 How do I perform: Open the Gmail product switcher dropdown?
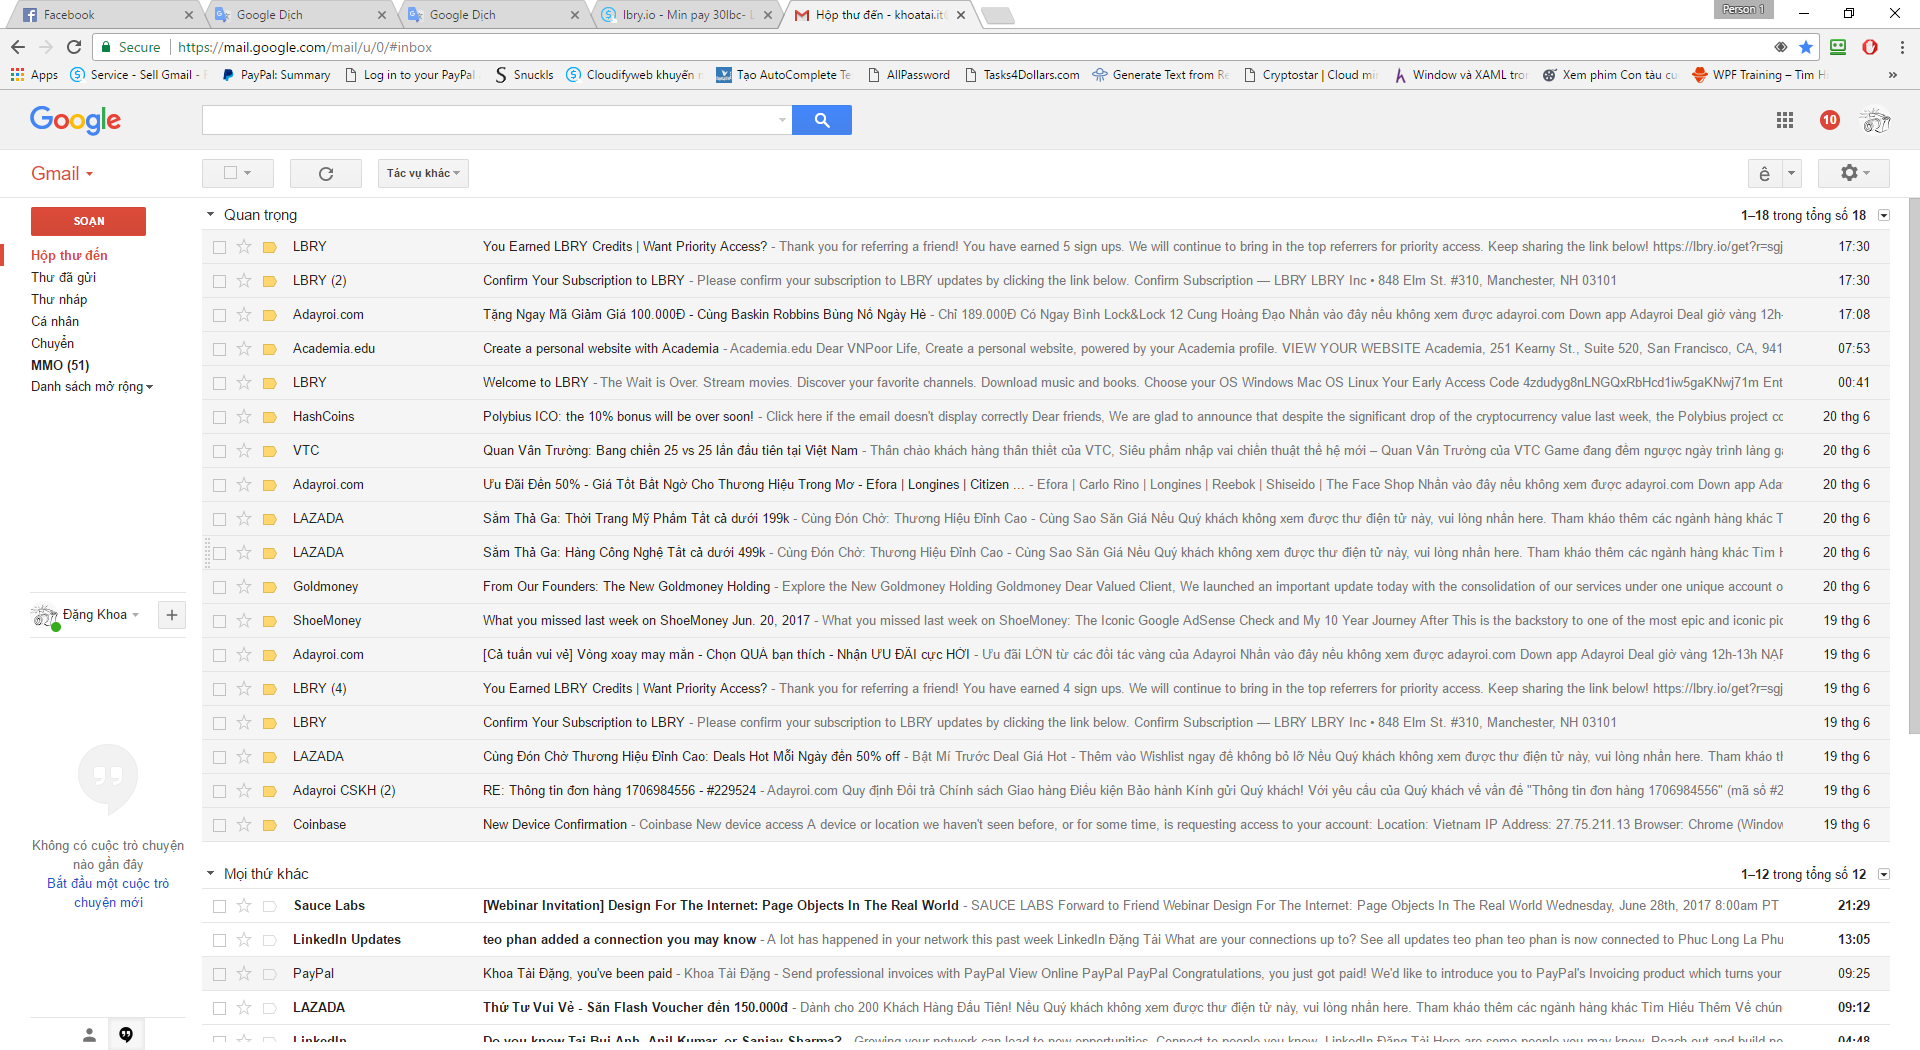[62, 174]
